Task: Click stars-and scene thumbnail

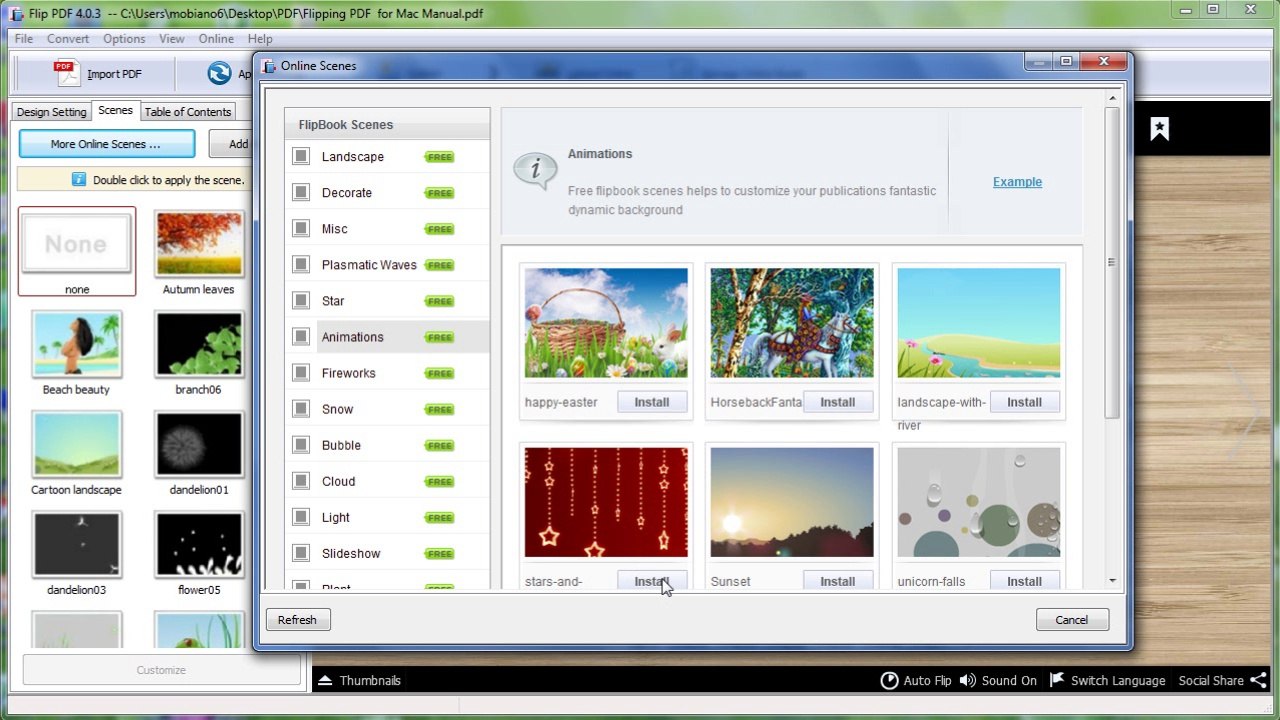Action: click(606, 502)
